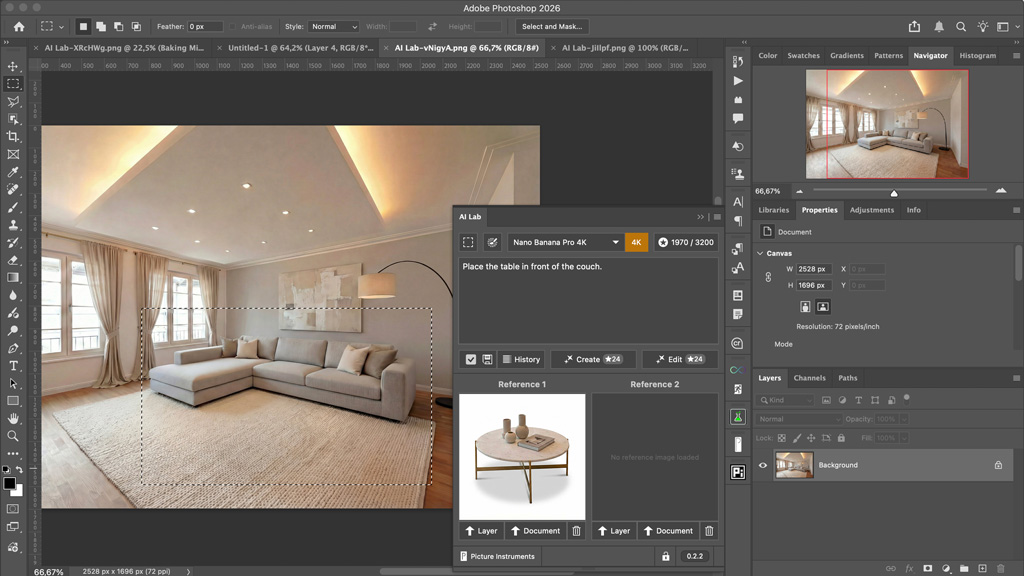
Task: Select the Crop tool
Action: click(x=13, y=137)
